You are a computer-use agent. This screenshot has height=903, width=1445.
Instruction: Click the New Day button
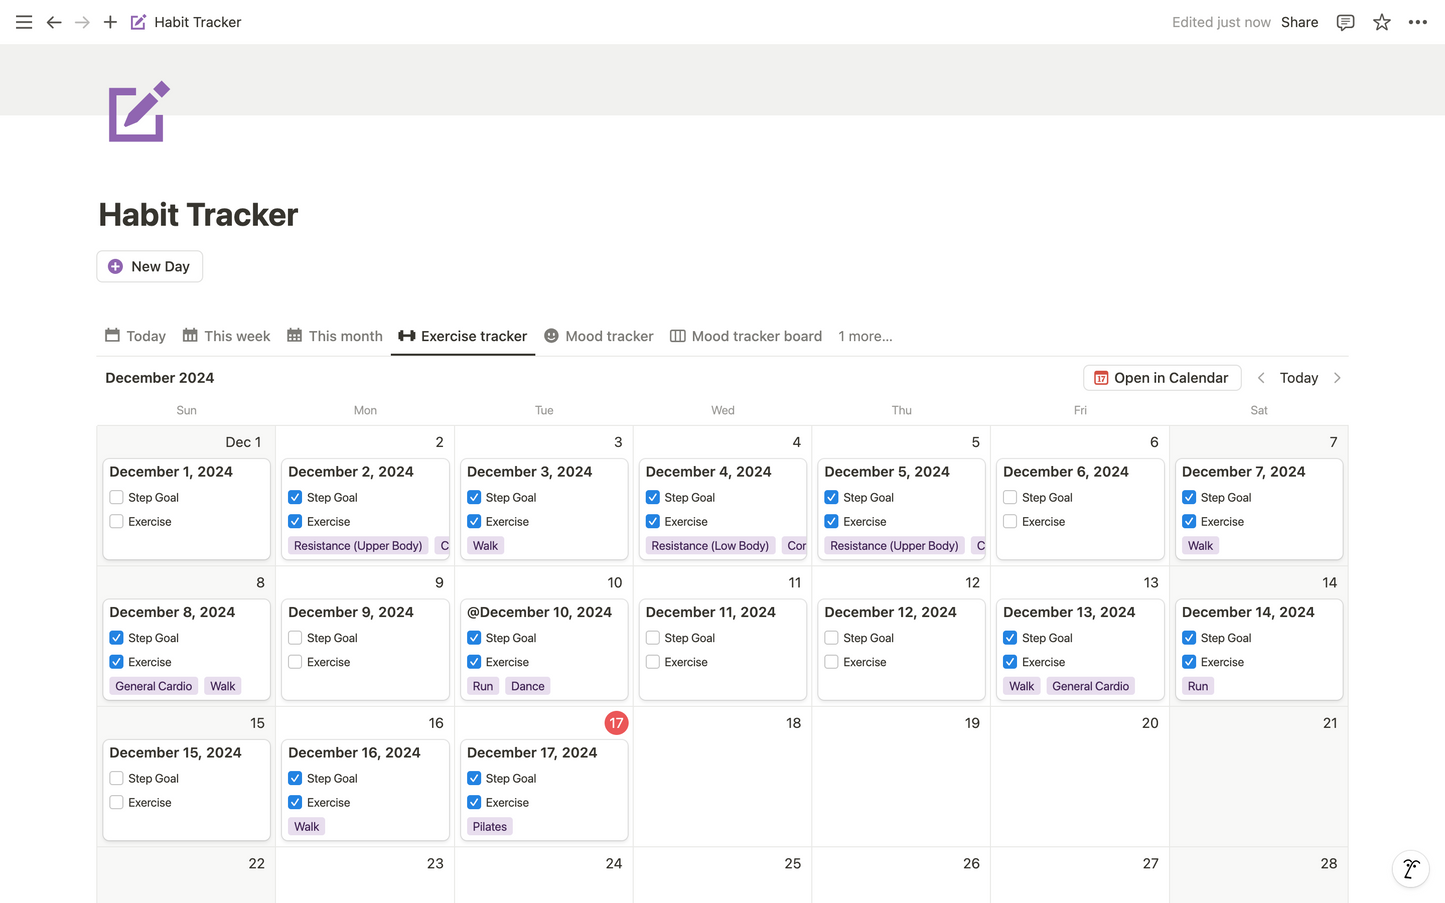pyautogui.click(x=150, y=266)
